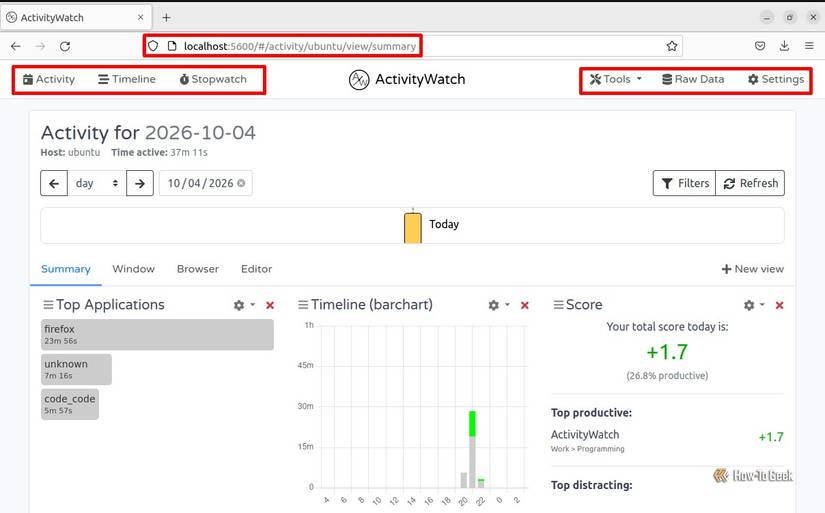Select the unknown application bar

pyautogui.click(x=76, y=369)
